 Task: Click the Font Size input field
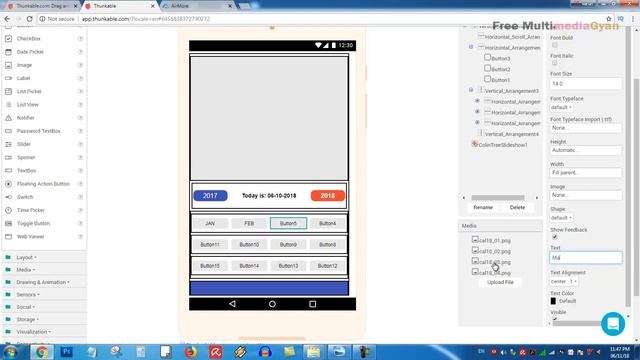[585, 84]
